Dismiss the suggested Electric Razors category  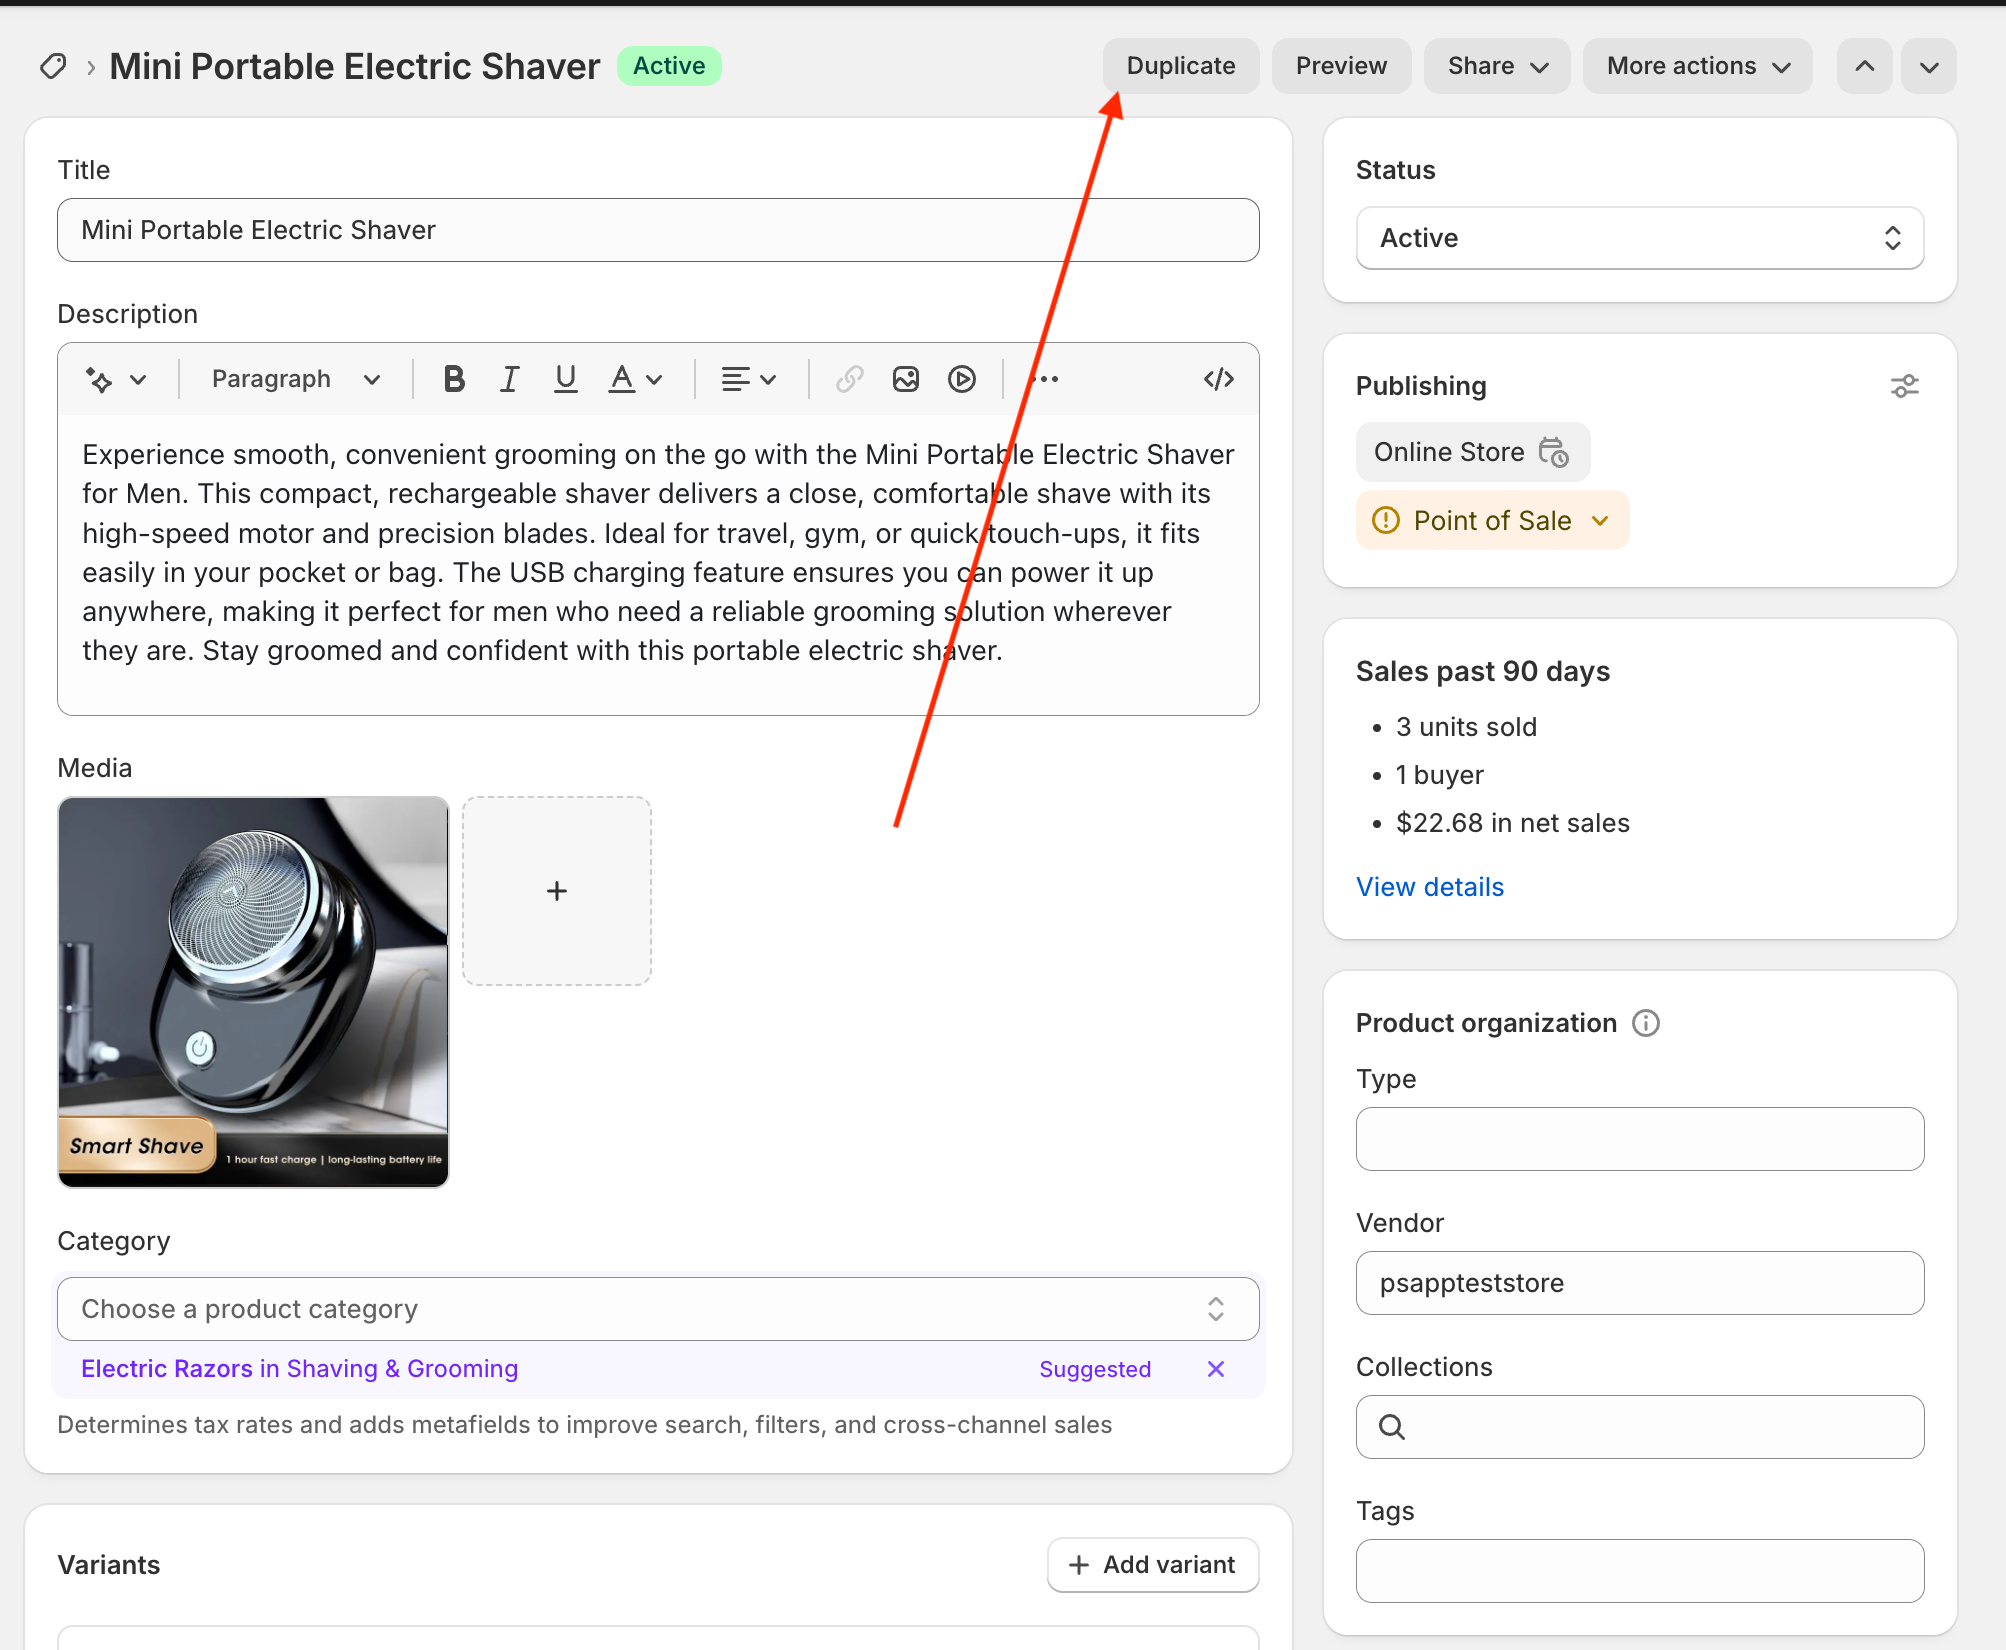pyautogui.click(x=1215, y=1369)
